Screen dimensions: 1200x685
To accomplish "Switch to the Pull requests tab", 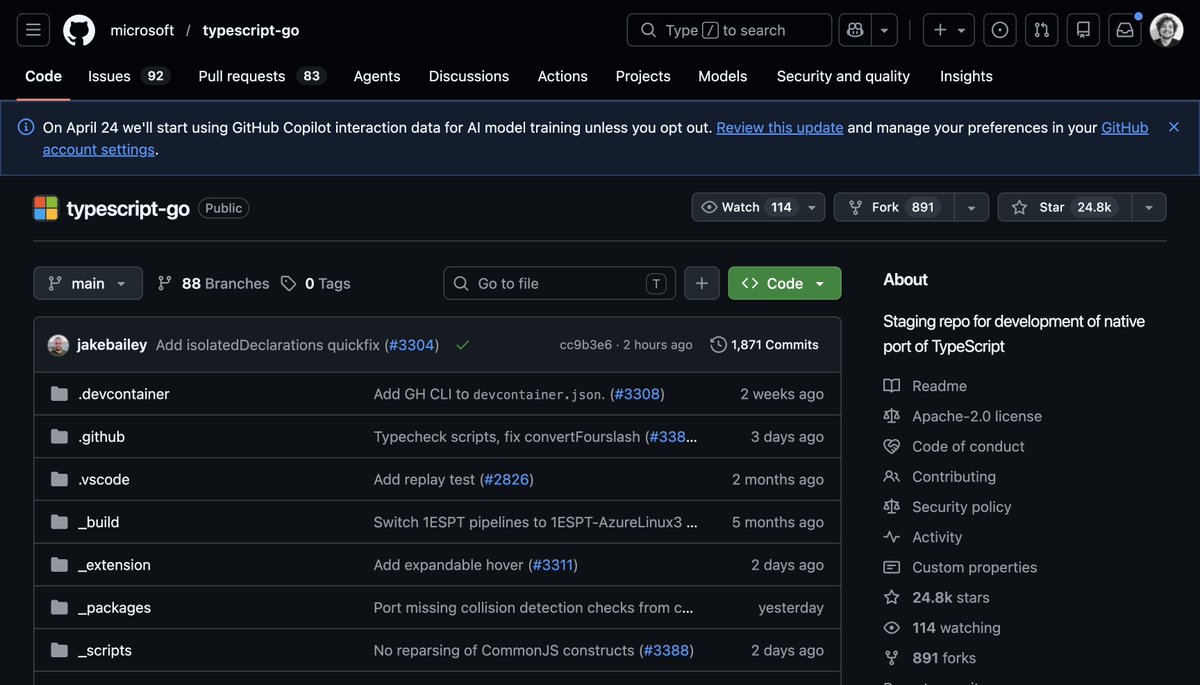I will tap(262, 76).
